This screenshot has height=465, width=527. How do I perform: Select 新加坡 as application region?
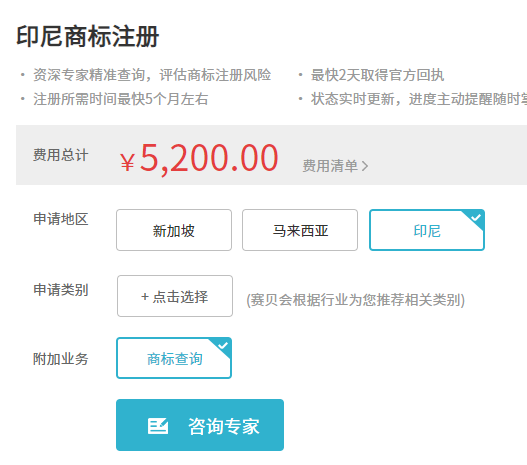[x=174, y=230]
